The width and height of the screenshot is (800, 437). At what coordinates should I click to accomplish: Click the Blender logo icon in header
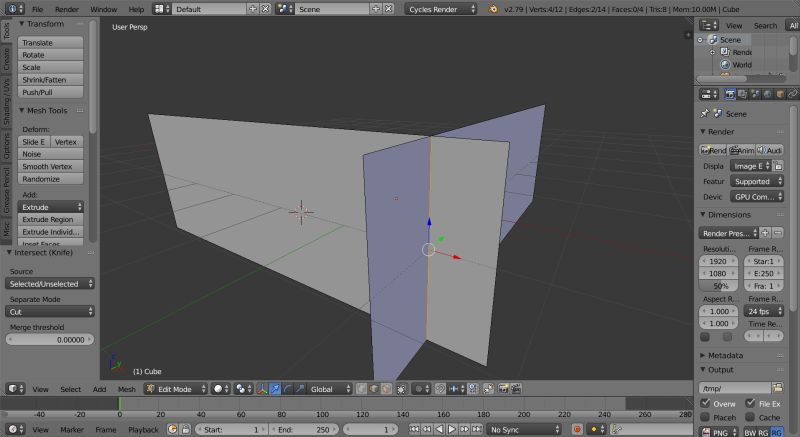493,9
